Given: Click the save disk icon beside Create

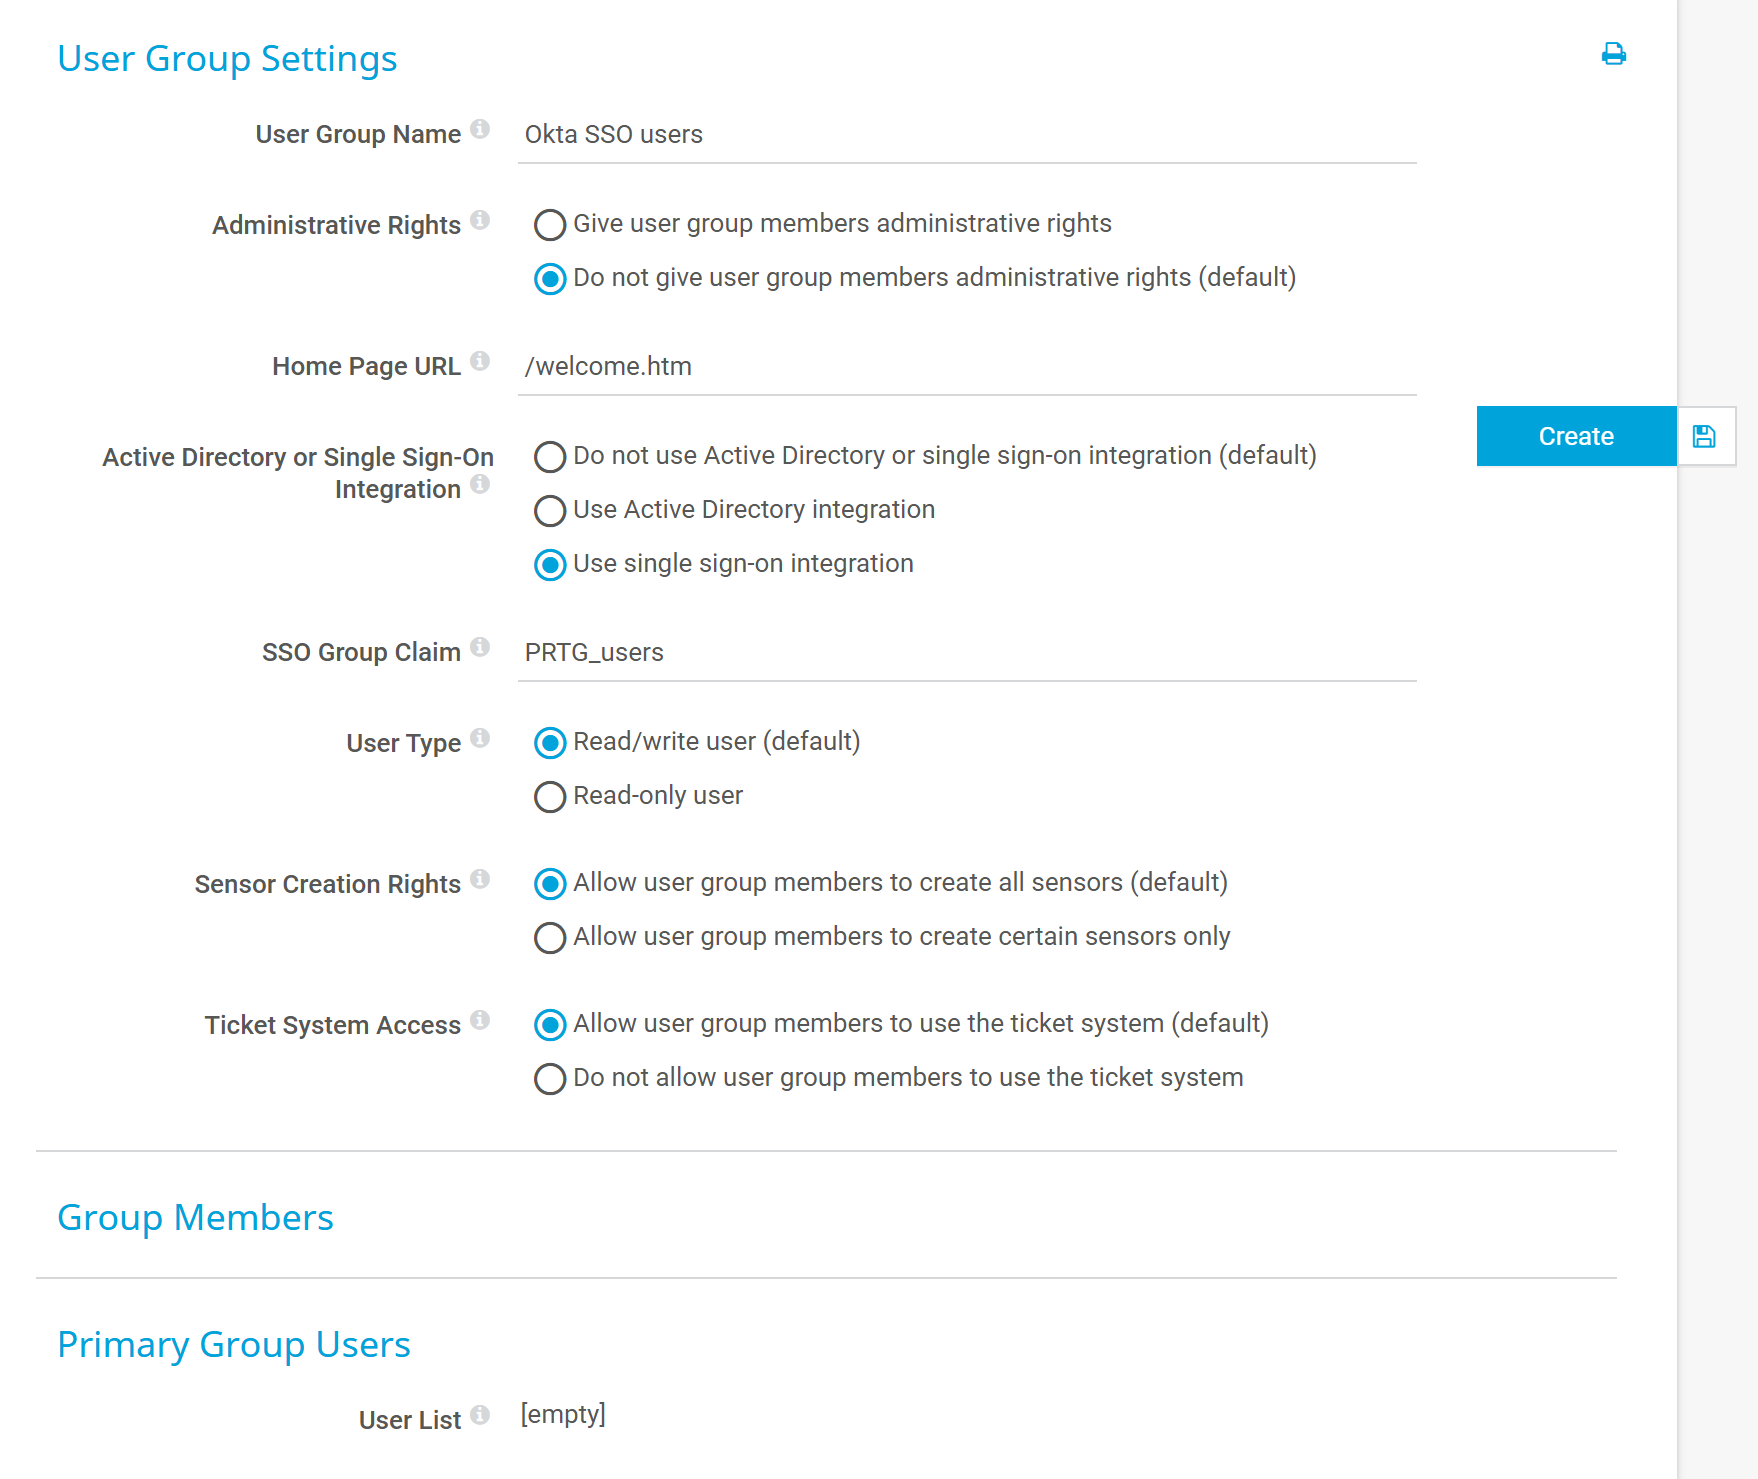Looking at the screenshot, I should click(x=1705, y=436).
